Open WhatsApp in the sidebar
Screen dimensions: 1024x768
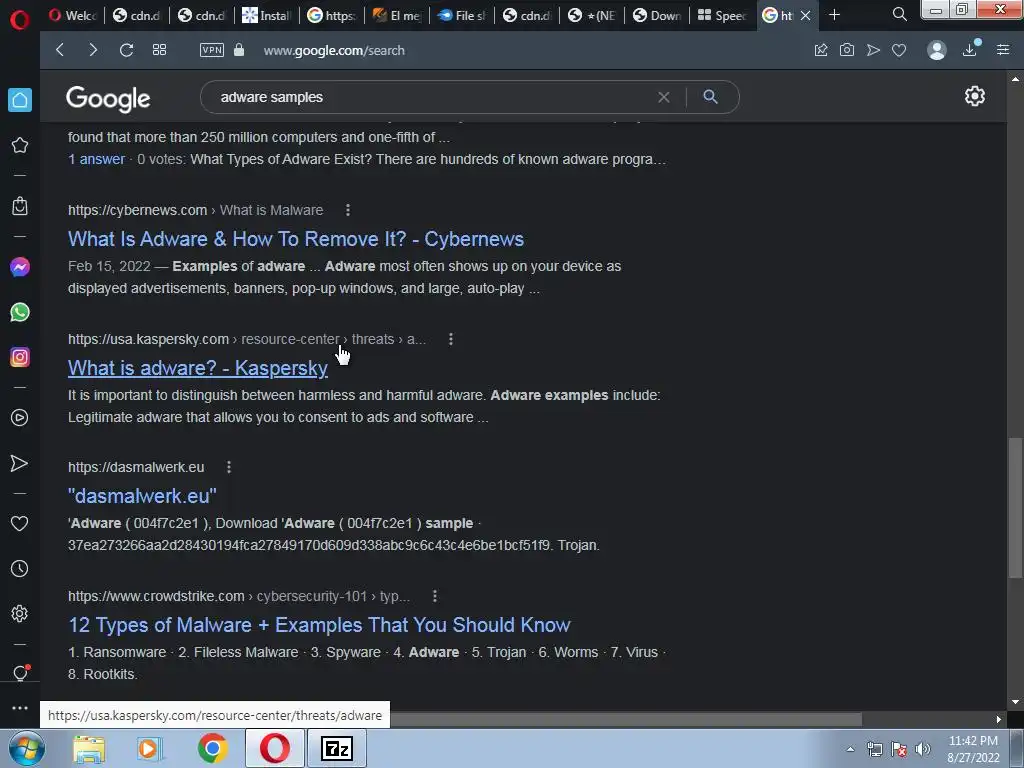click(20, 312)
